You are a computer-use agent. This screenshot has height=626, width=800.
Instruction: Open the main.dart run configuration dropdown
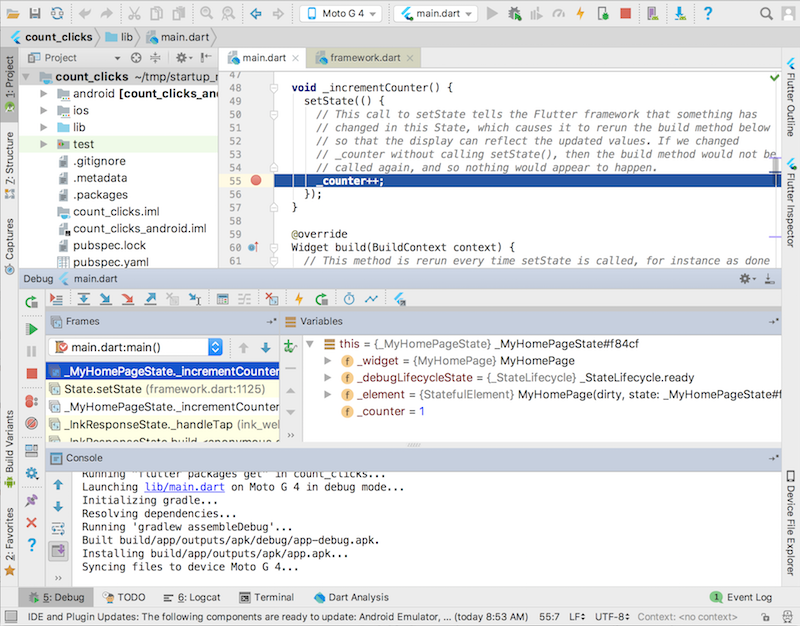tap(436, 13)
